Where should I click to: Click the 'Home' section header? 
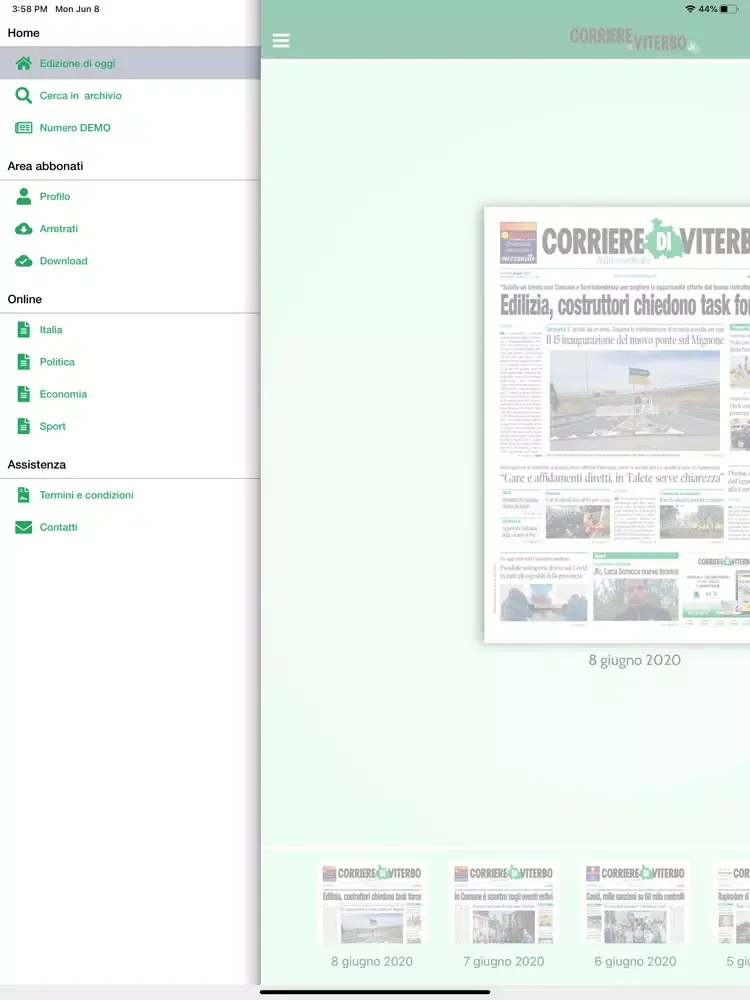(23, 33)
